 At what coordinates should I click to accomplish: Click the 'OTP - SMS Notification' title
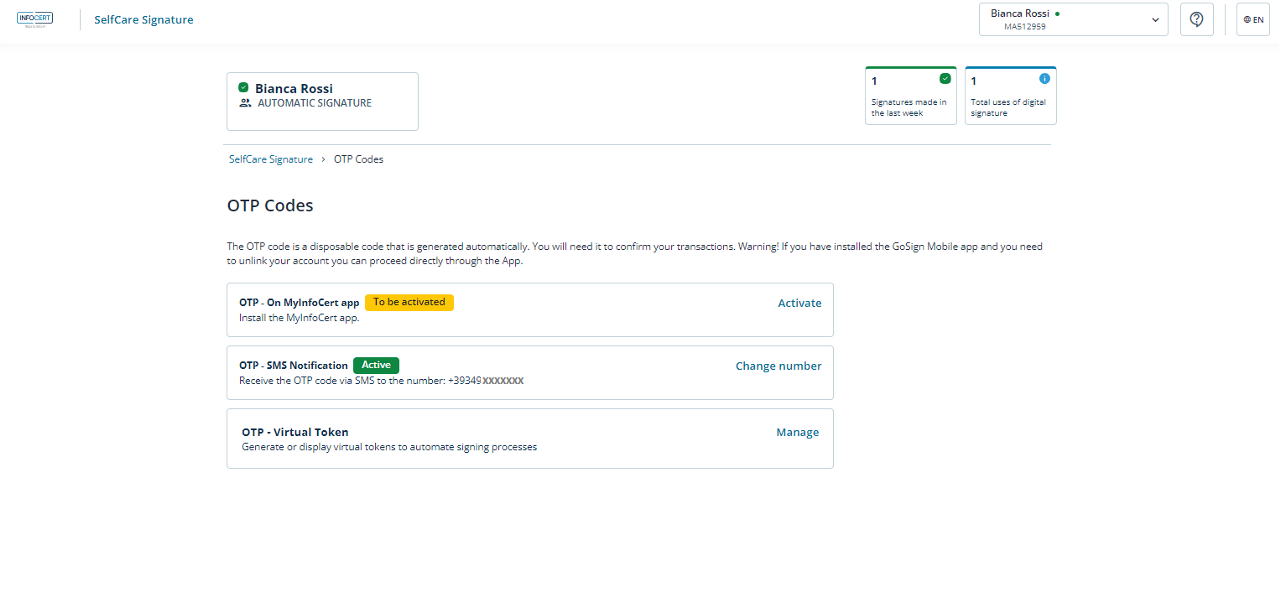tap(294, 365)
